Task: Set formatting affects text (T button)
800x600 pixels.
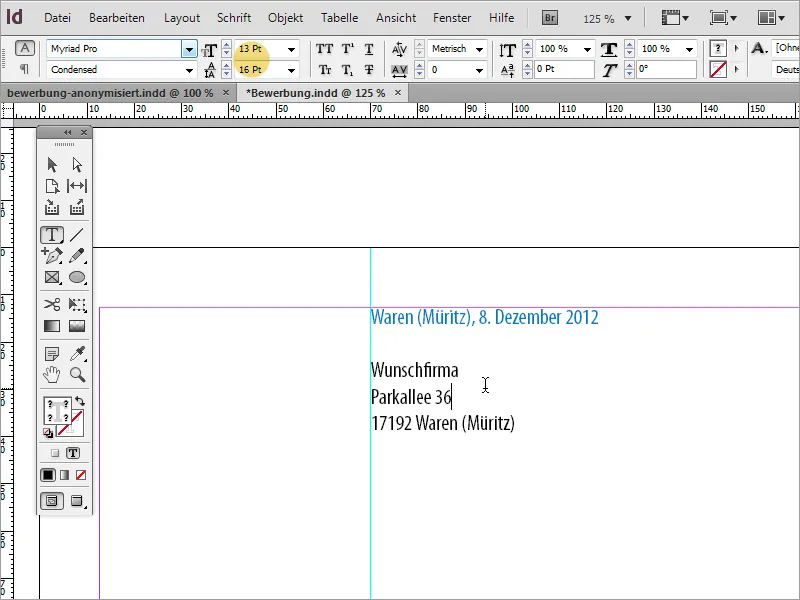Action: [x=73, y=453]
